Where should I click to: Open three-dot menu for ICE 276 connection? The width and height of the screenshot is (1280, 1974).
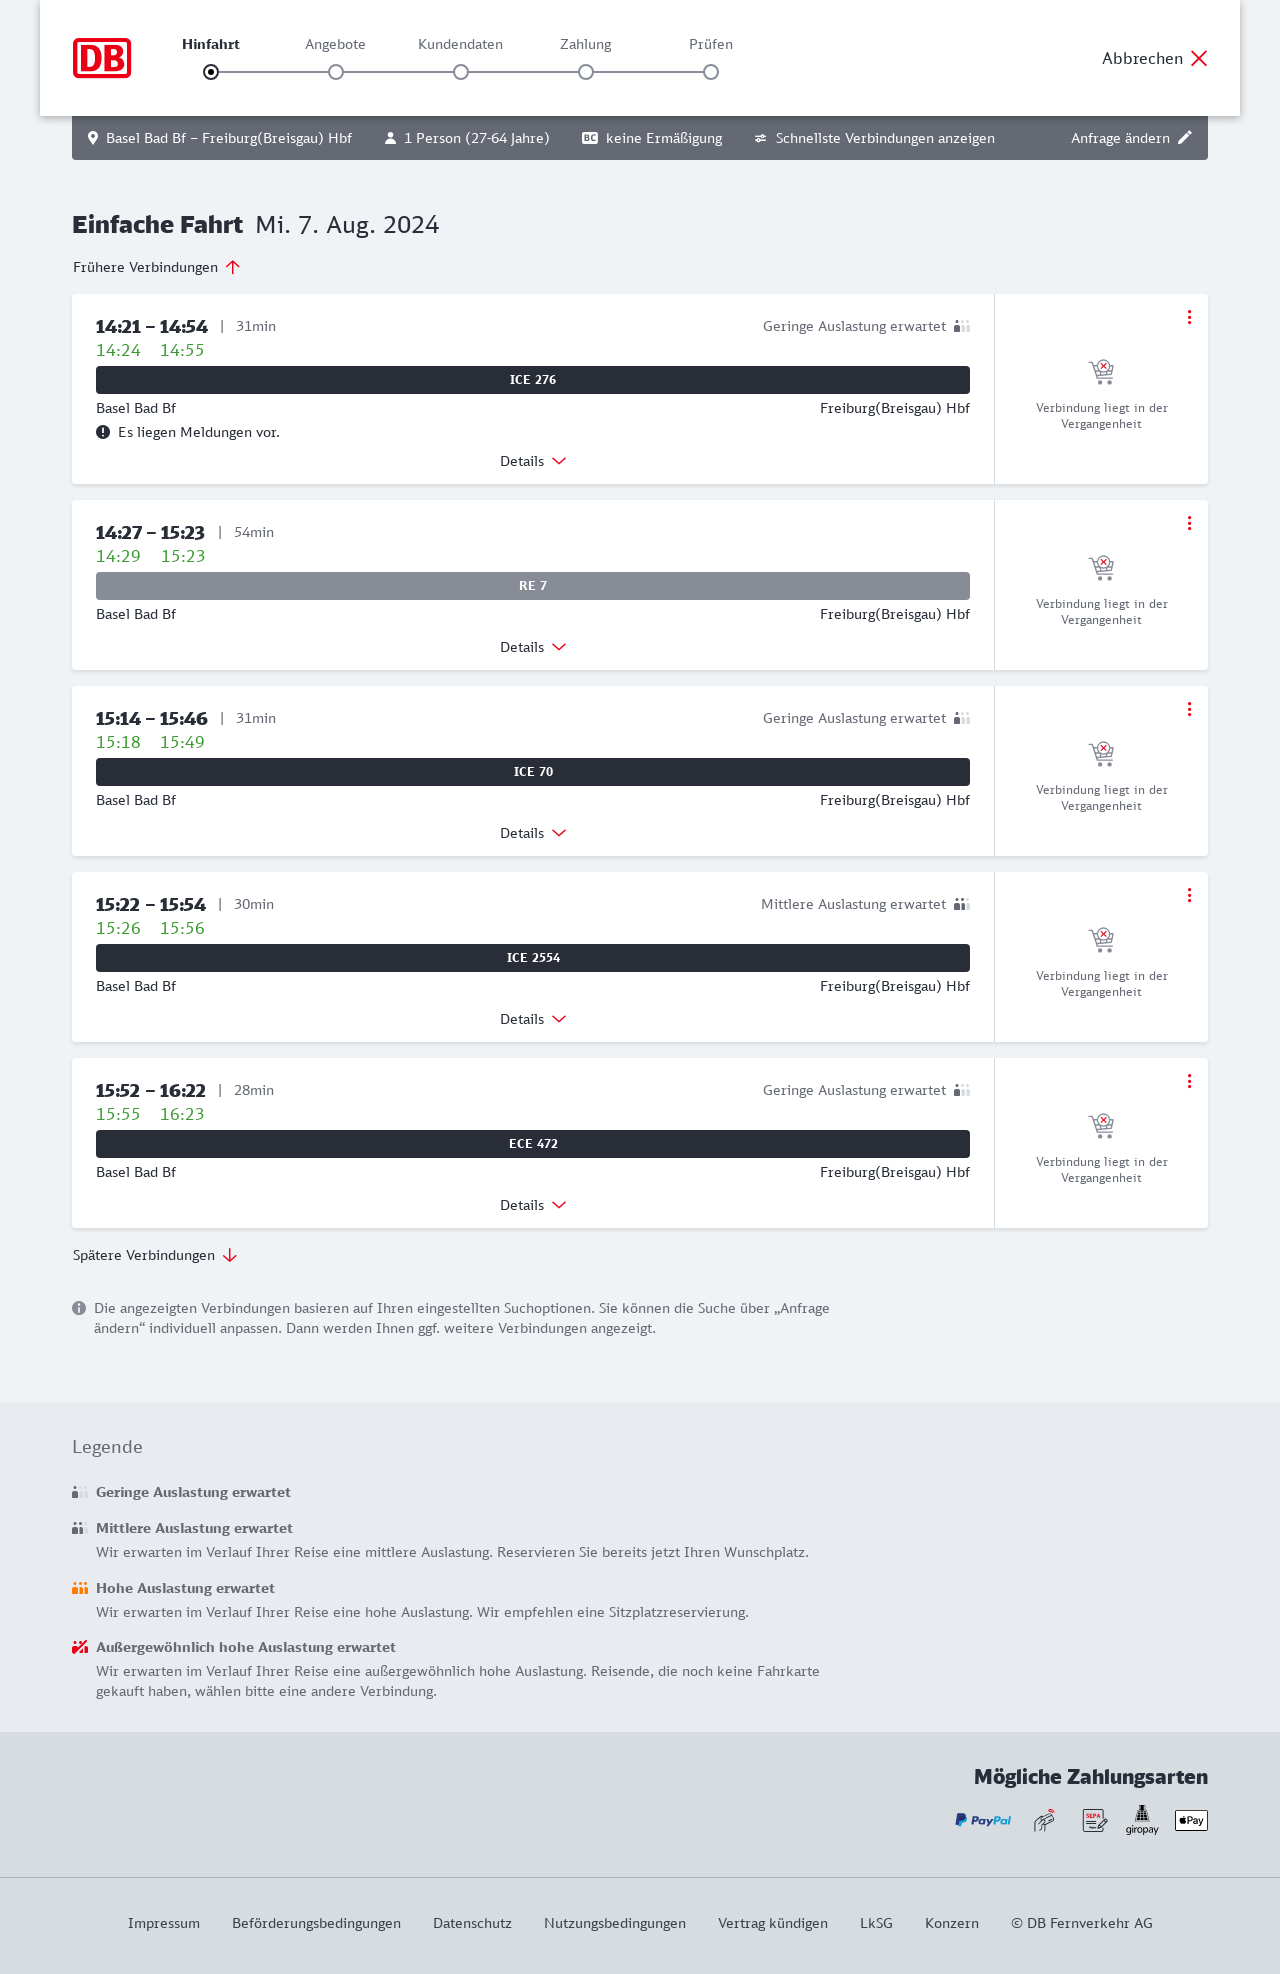click(x=1189, y=317)
